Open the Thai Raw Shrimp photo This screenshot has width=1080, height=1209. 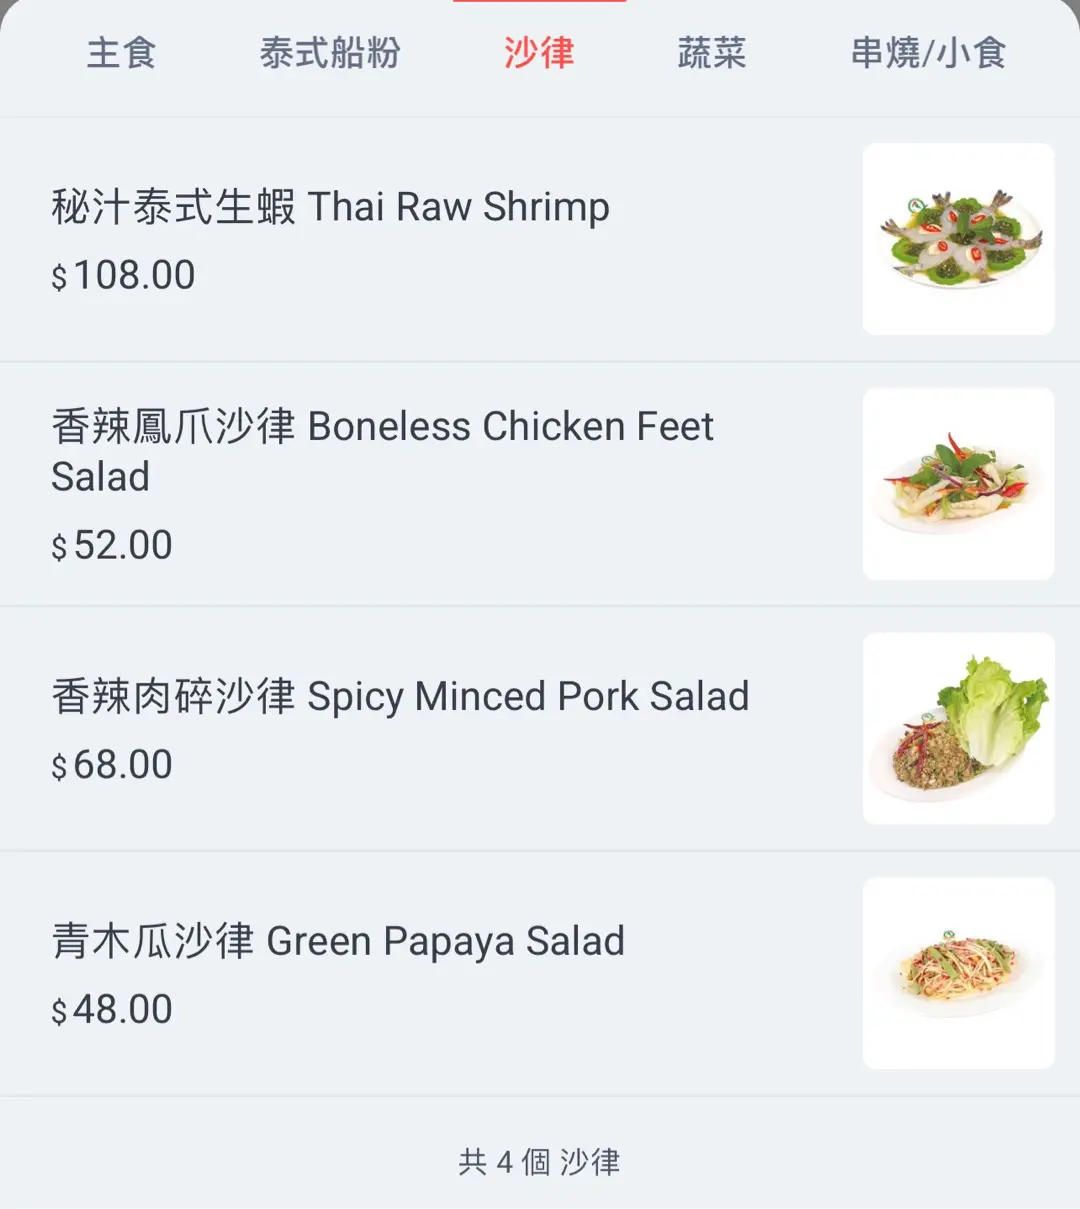[958, 239]
